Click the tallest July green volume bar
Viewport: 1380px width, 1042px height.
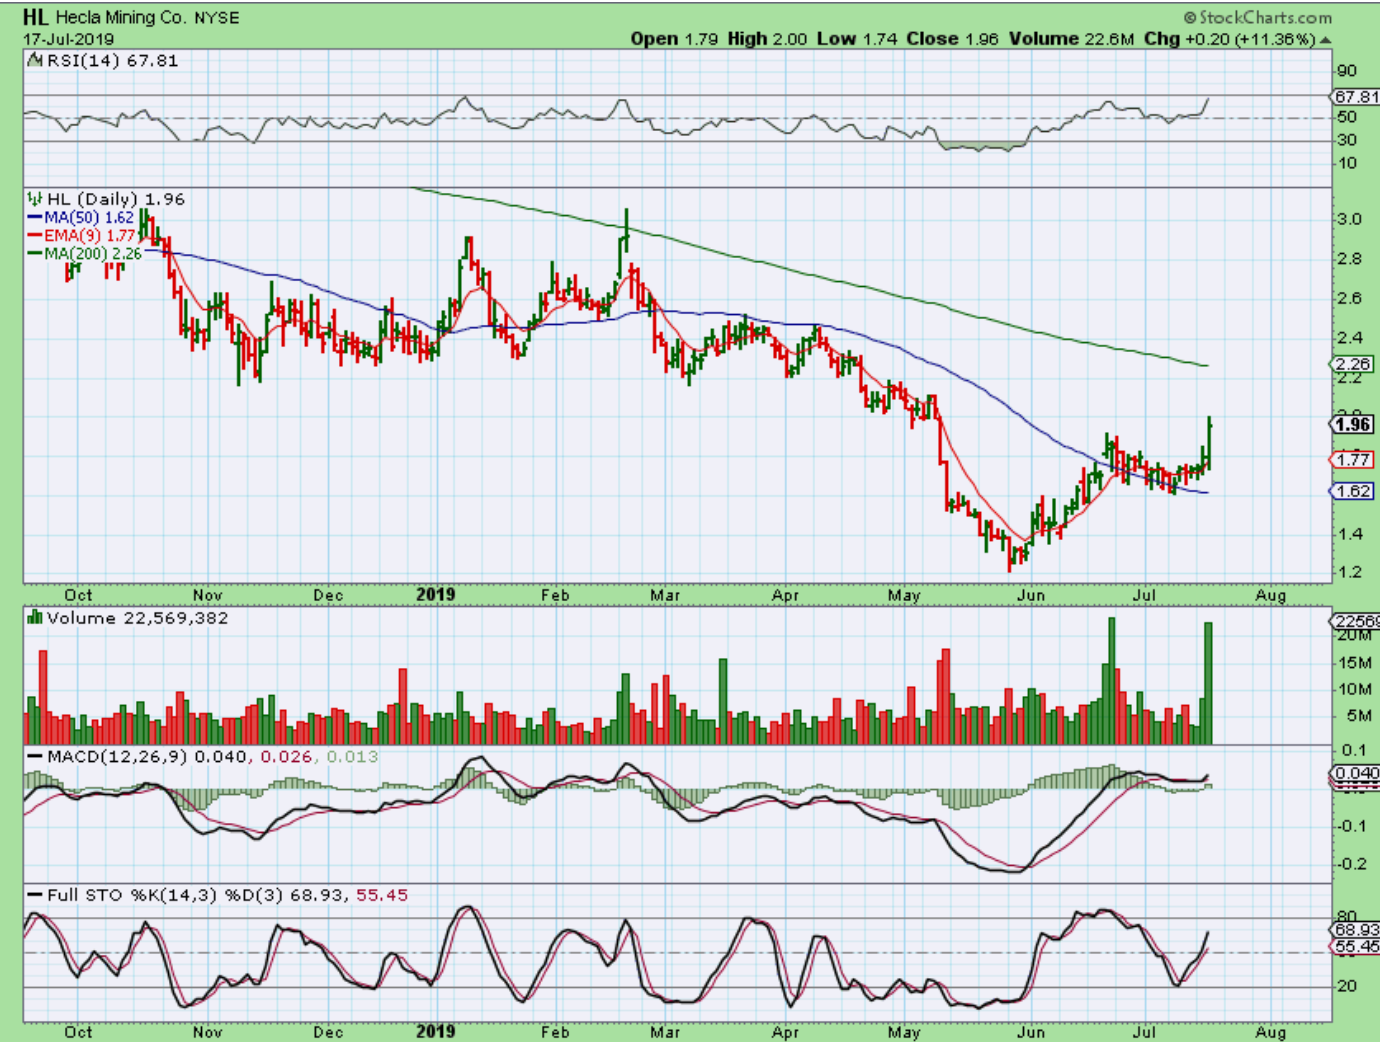click(x=1208, y=683)
